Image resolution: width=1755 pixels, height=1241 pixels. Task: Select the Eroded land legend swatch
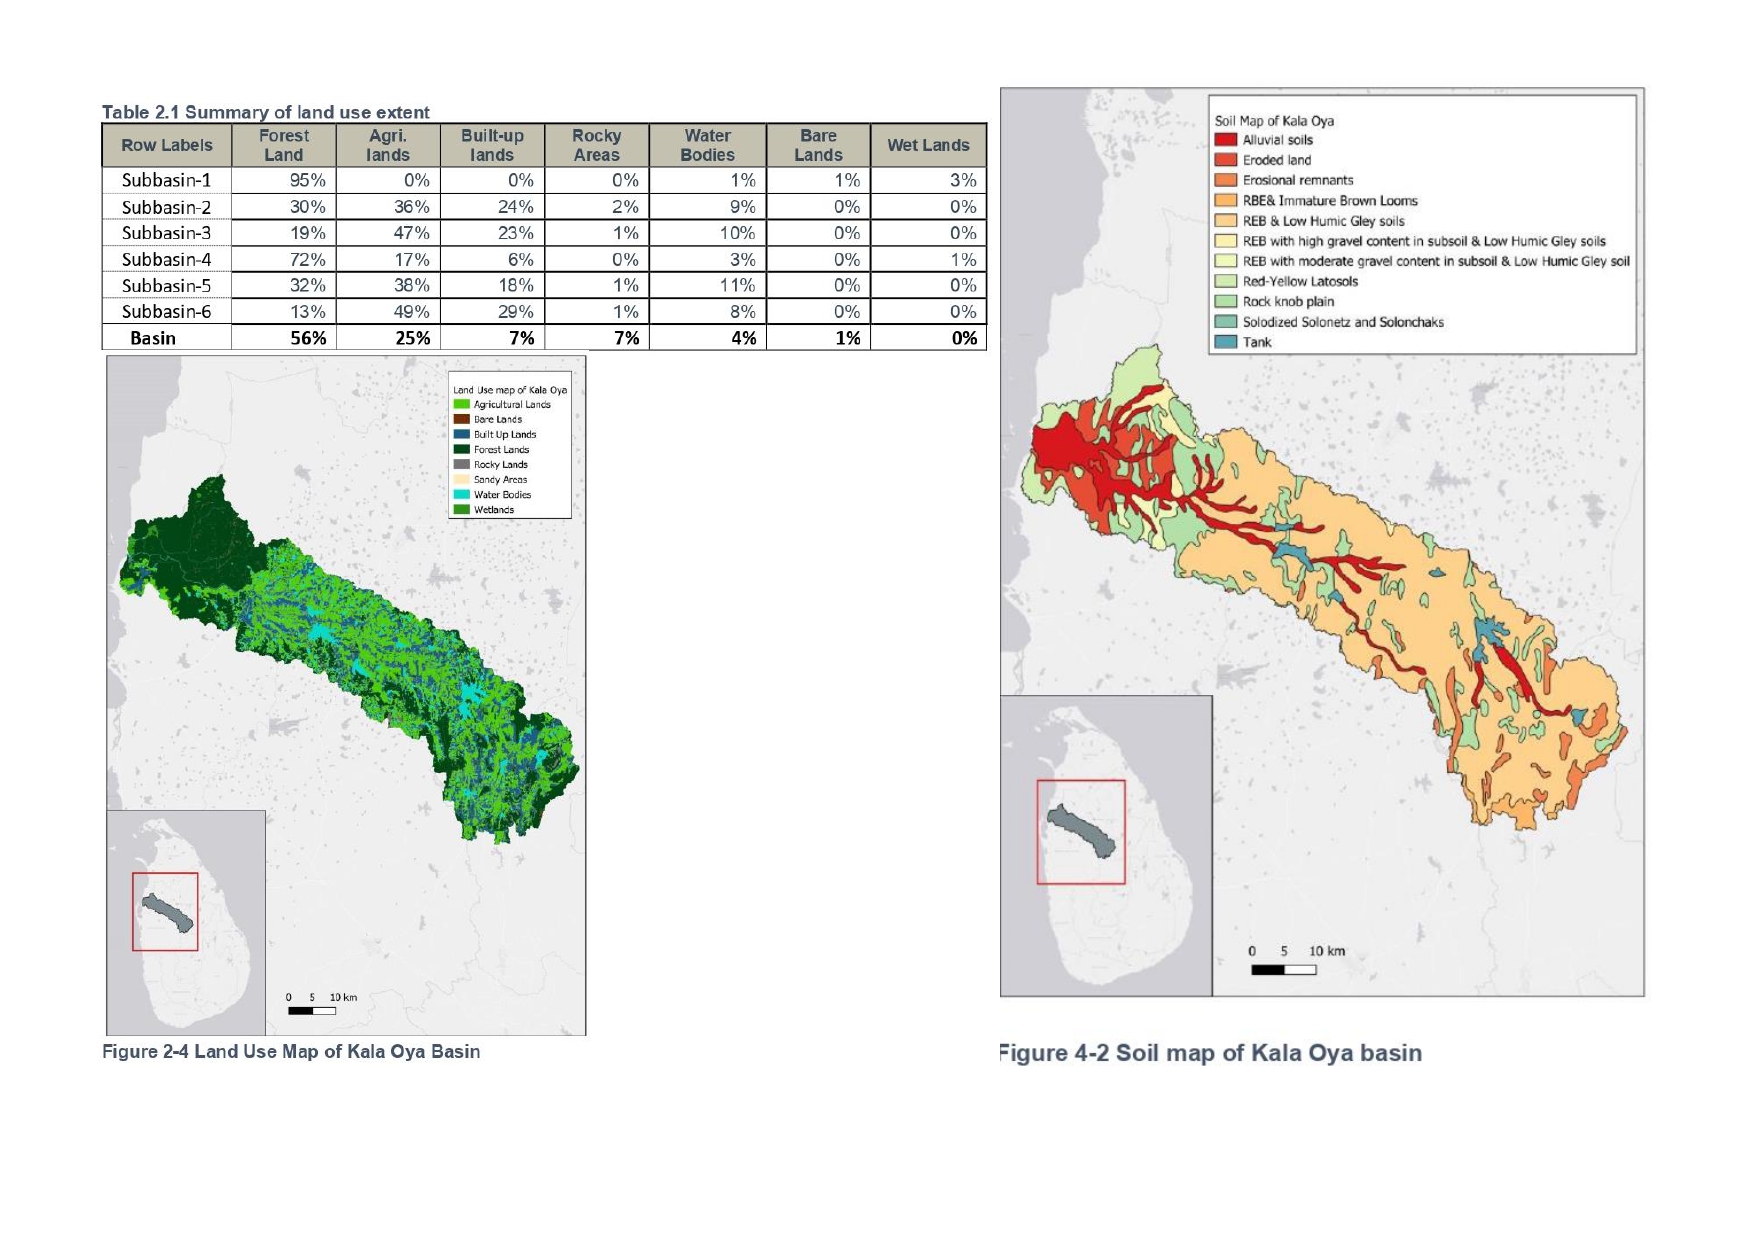[1225, 160]
